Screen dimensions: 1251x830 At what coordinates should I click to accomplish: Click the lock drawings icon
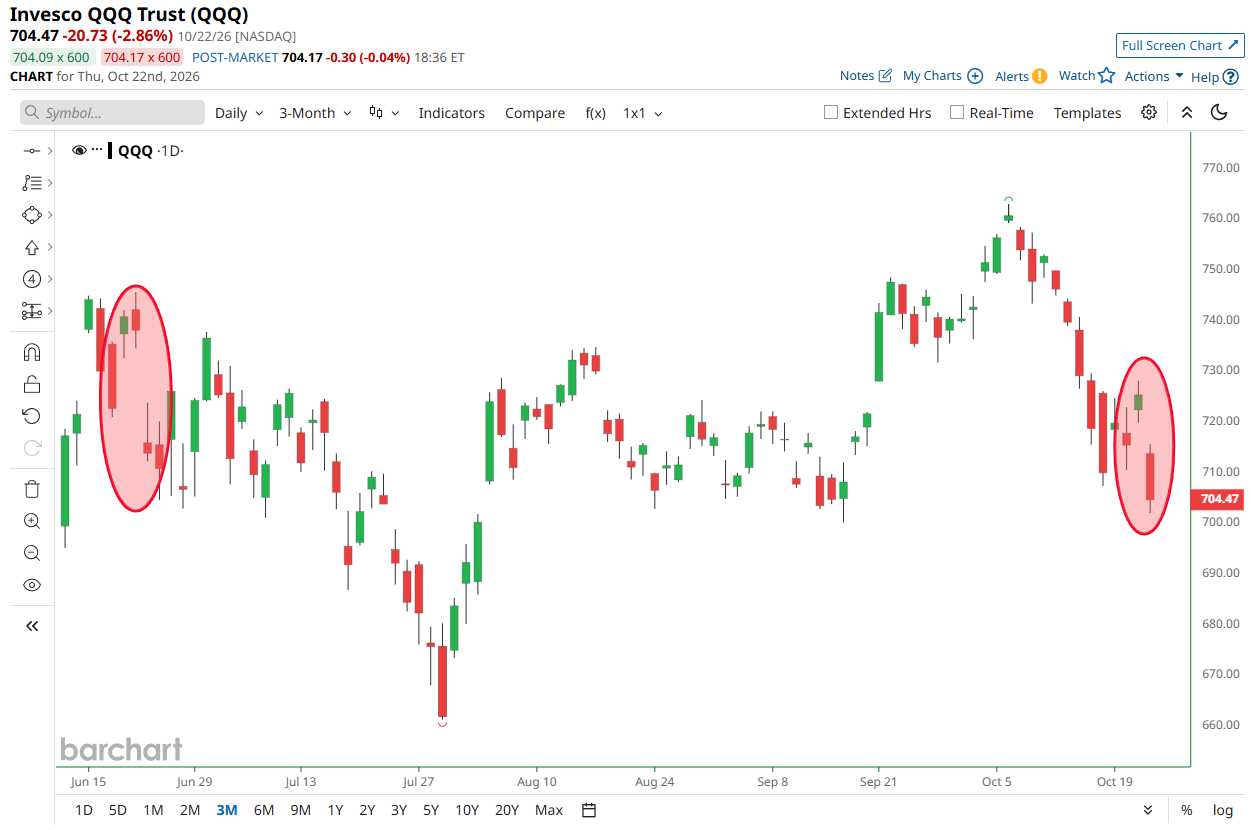point(31,384)
